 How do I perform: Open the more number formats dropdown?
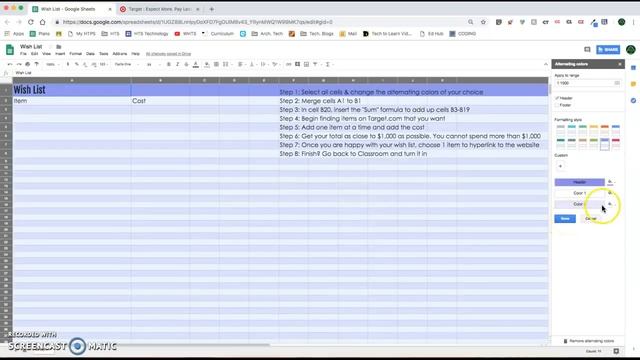(104, 64)
